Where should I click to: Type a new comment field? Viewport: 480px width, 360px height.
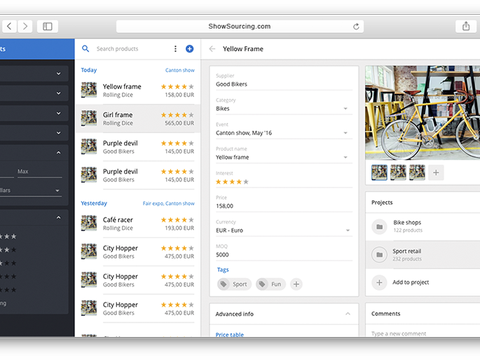click(399, 333)
